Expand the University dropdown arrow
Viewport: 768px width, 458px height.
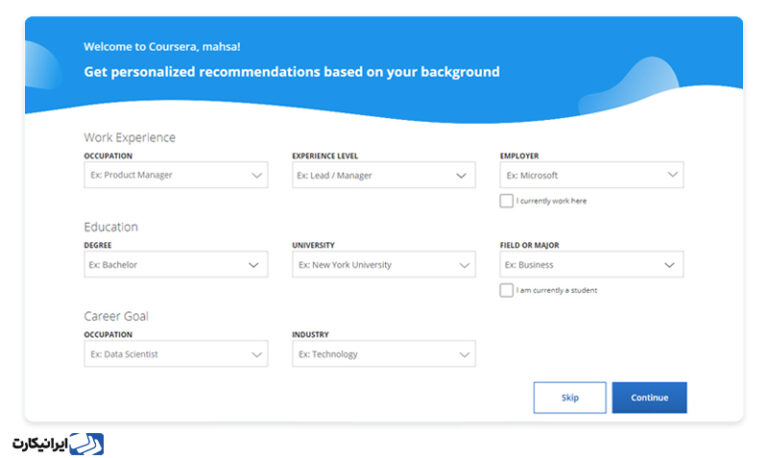coord(462,265)
